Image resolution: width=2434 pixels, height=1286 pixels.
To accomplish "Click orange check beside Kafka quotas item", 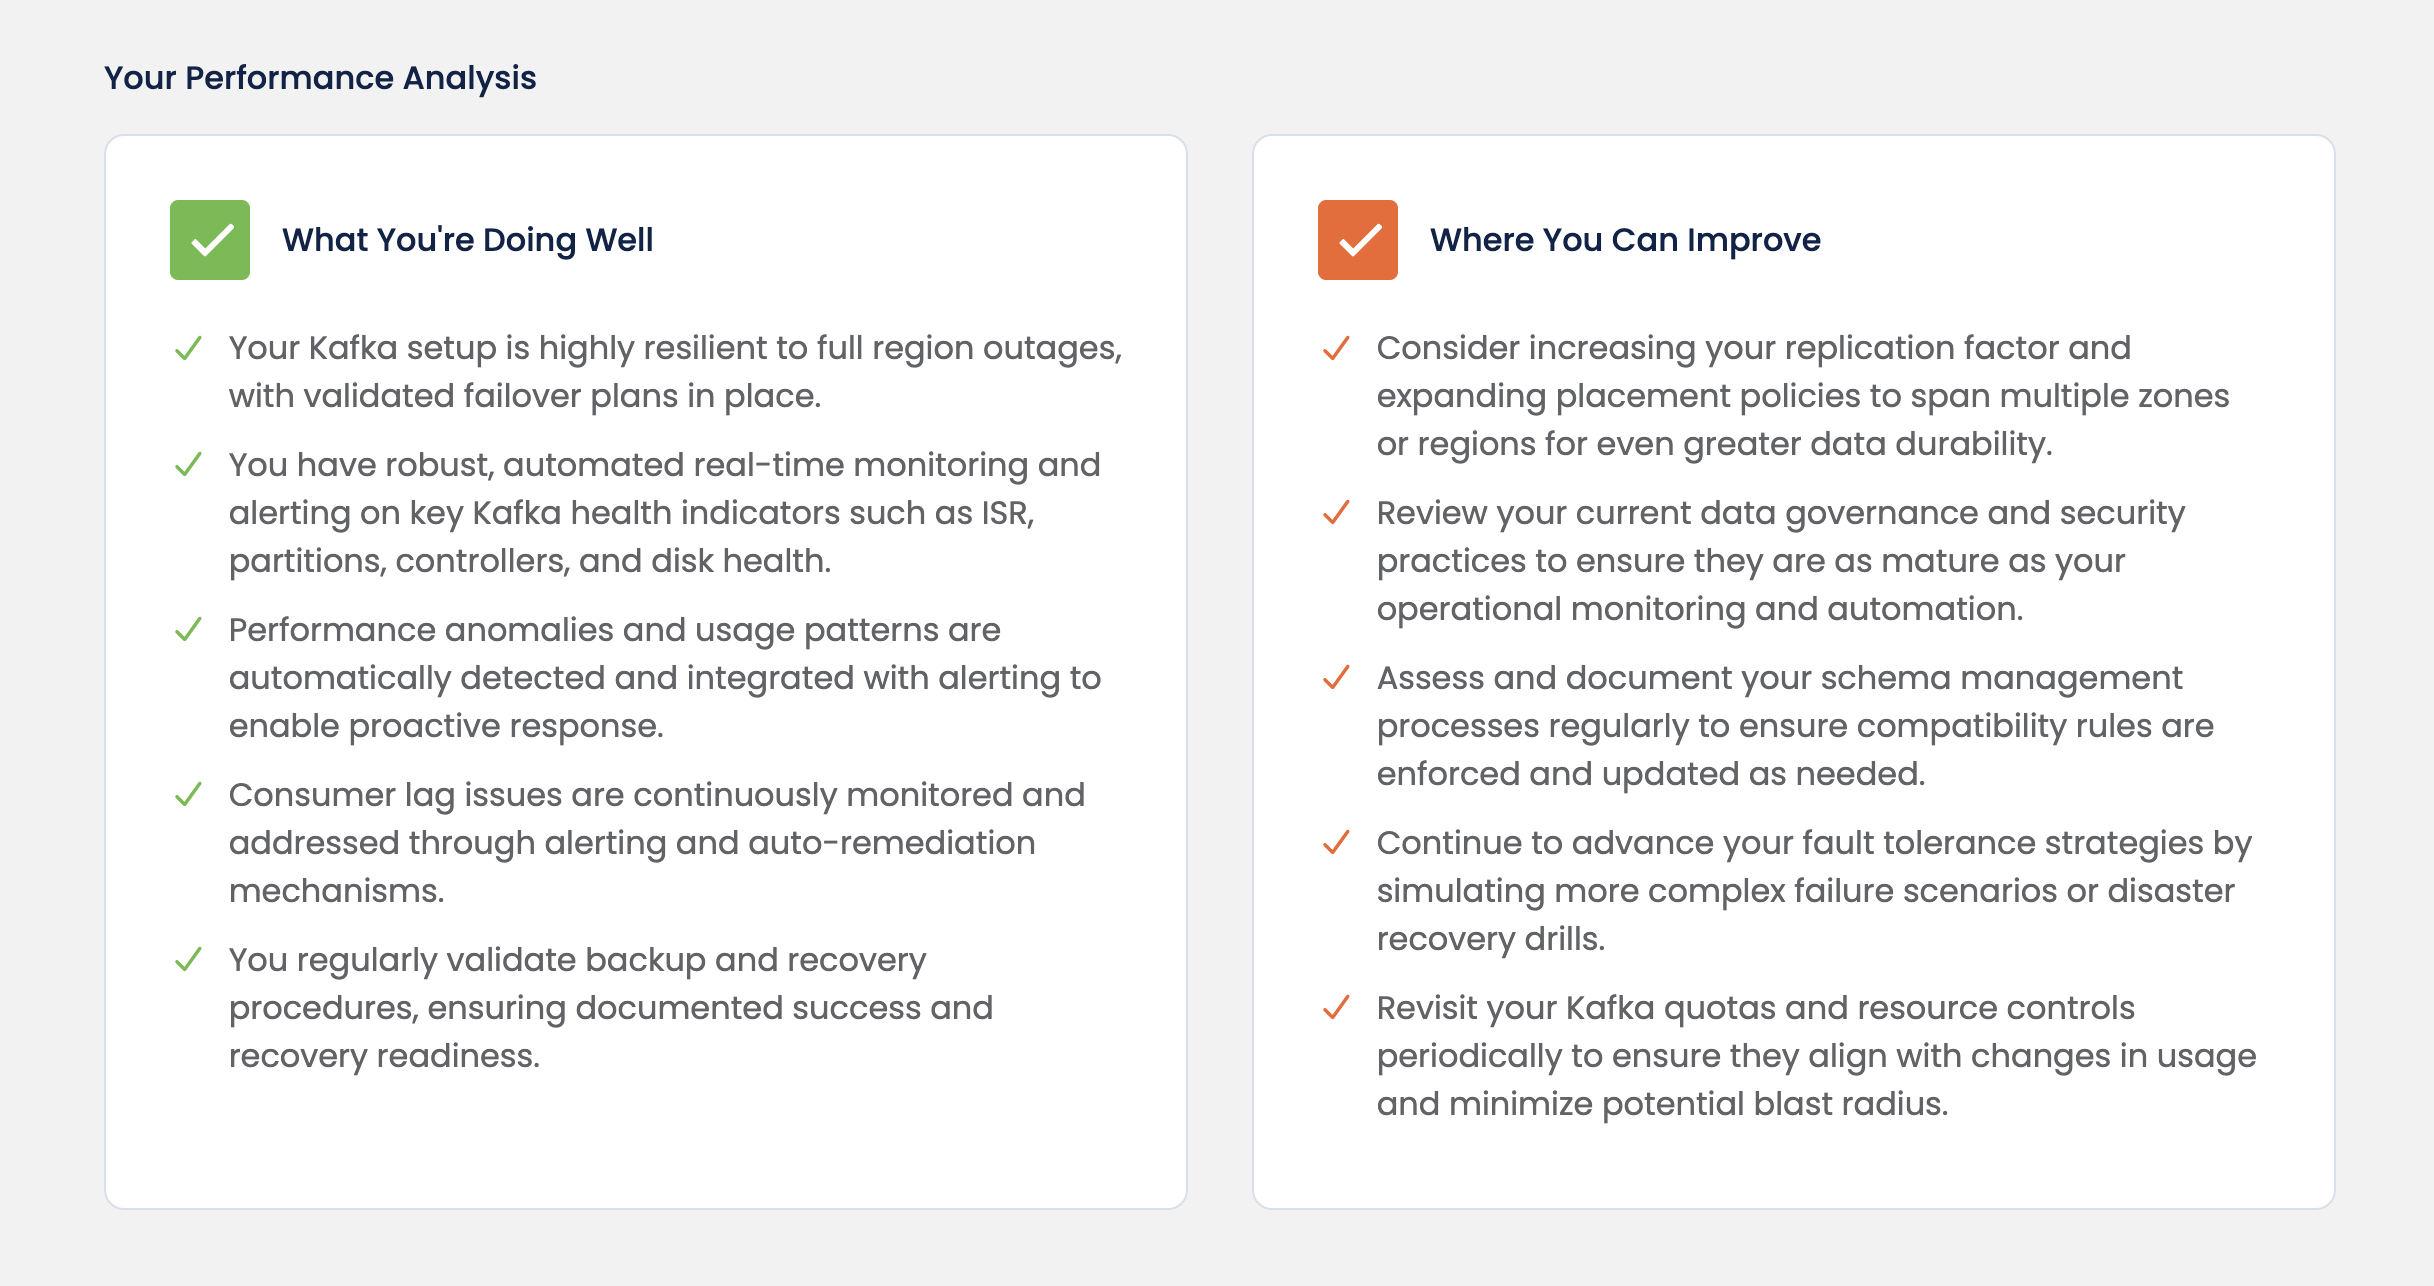I will pos(1336,1008).
